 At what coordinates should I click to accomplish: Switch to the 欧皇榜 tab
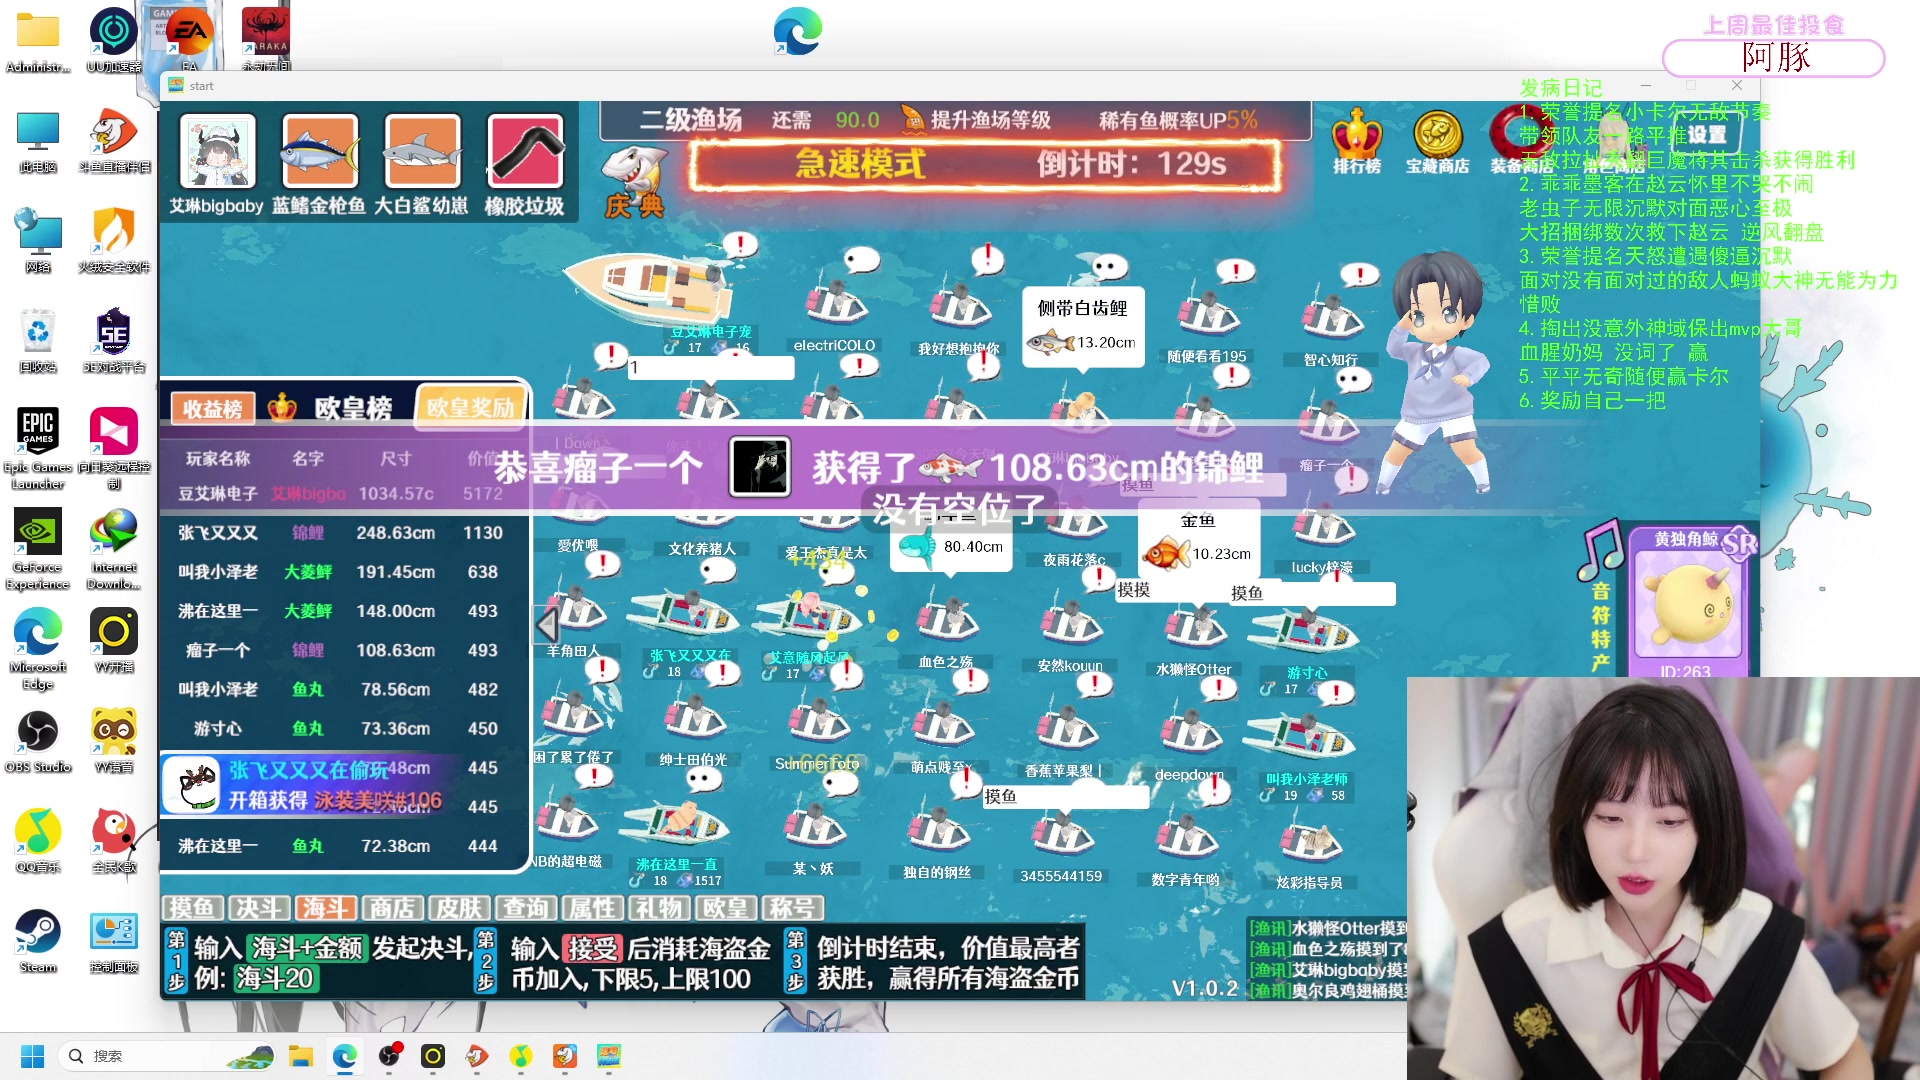353,408
